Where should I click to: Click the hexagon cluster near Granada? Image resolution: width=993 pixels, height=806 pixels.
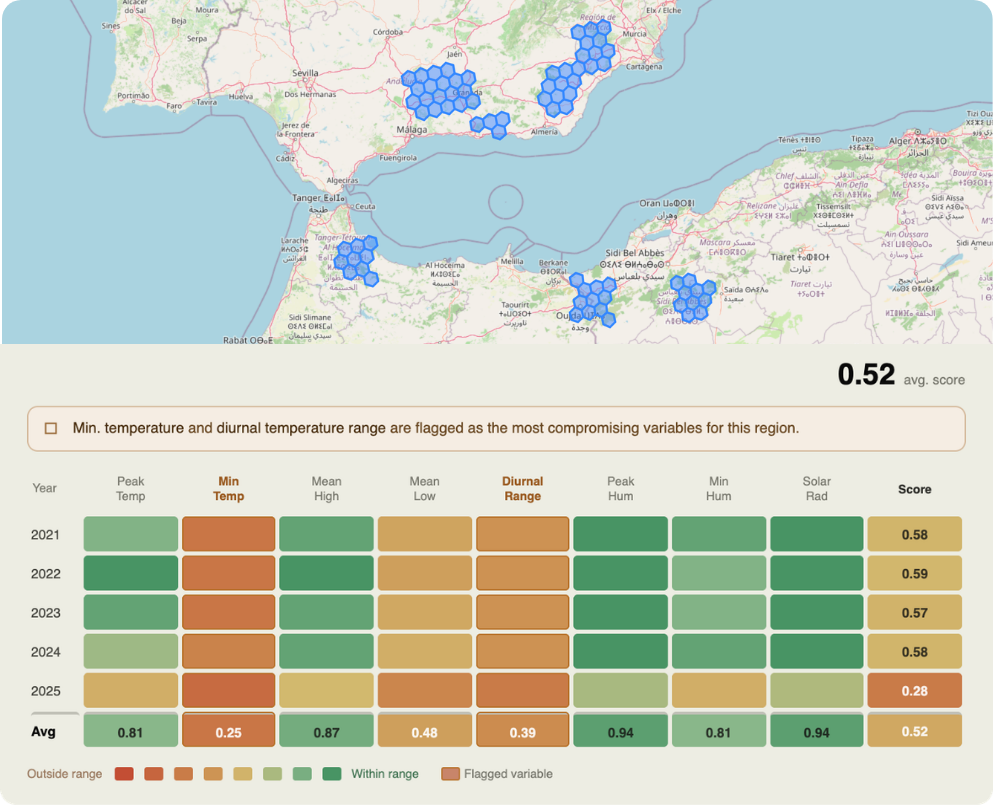441,92
